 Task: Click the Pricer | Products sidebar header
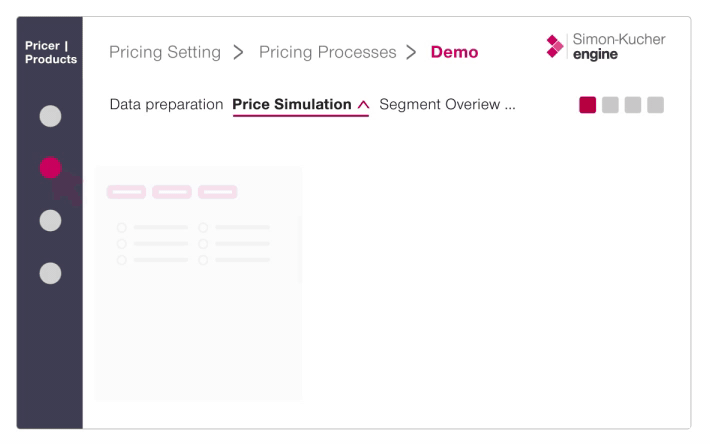[50, 52]
